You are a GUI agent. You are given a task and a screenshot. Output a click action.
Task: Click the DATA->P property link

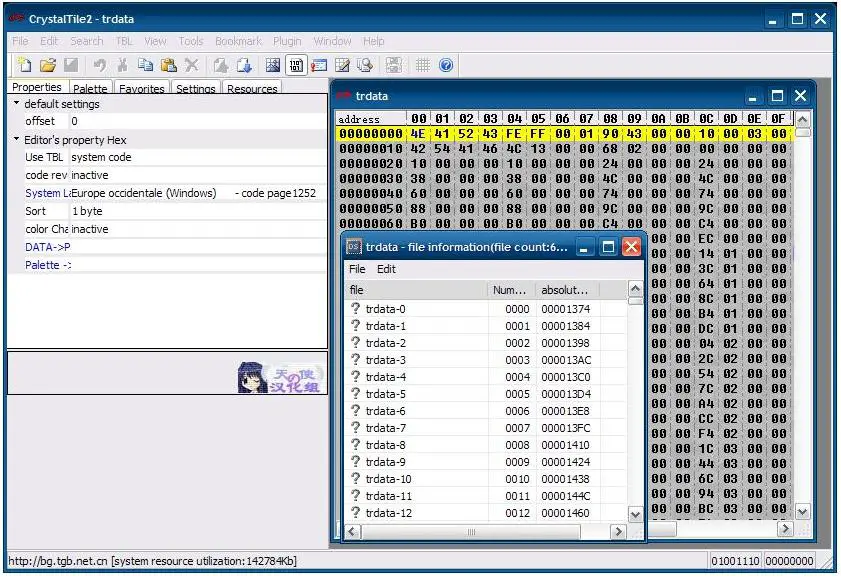point(48,247)
